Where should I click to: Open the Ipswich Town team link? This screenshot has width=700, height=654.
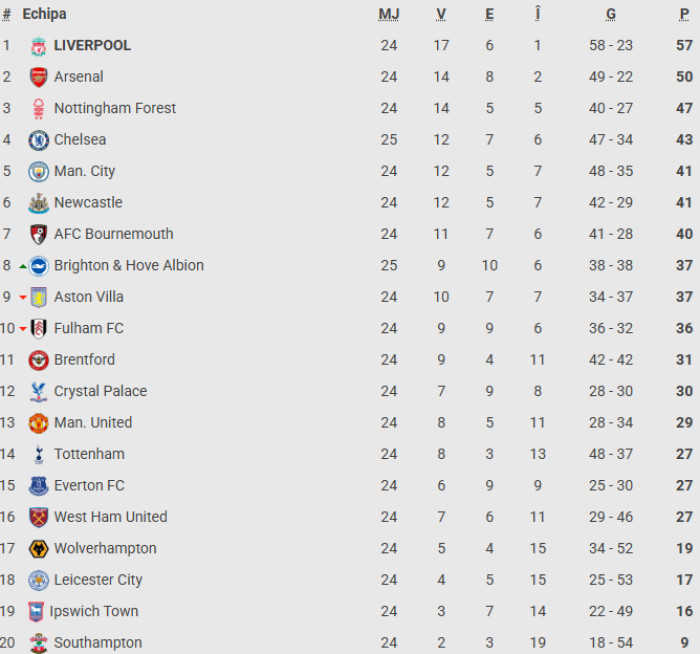[x=94, y=611]
